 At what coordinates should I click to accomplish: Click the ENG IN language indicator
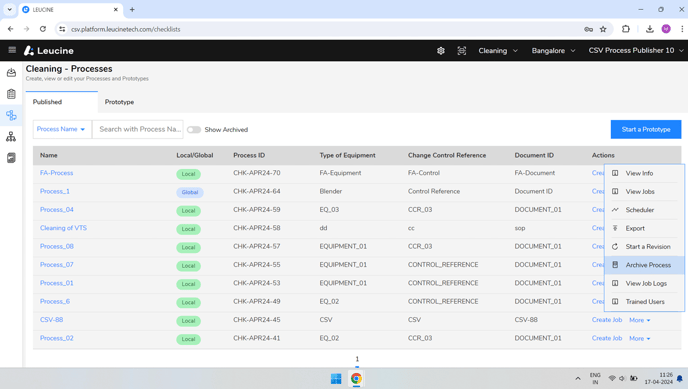tap(595, 378)
